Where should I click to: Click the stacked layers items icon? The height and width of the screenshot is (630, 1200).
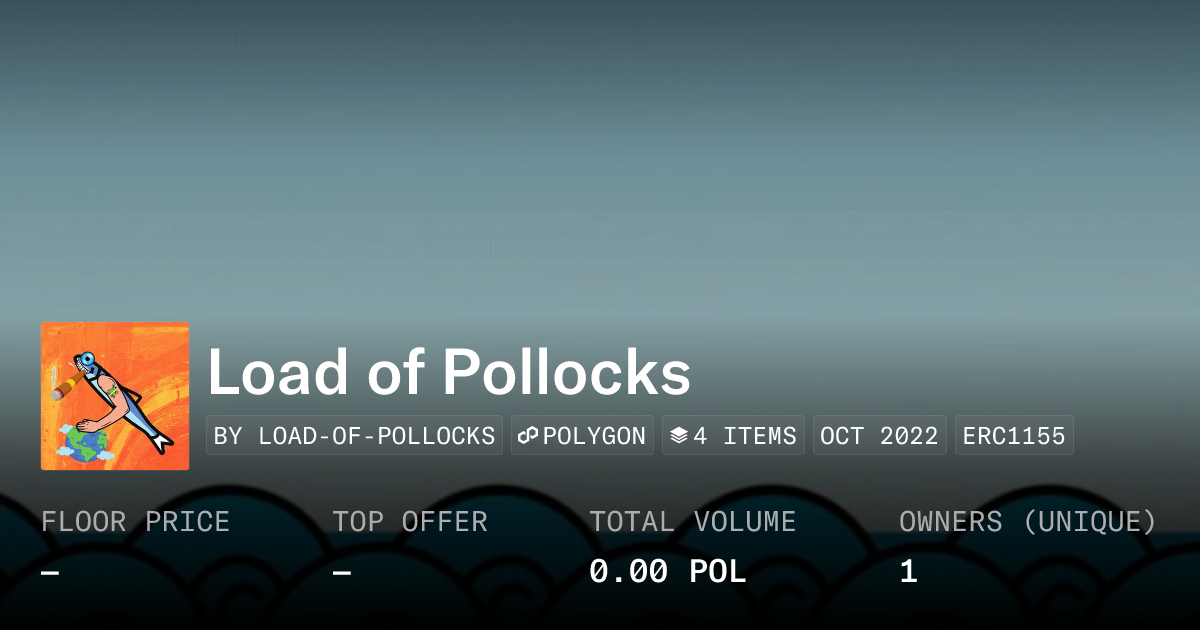679,436
